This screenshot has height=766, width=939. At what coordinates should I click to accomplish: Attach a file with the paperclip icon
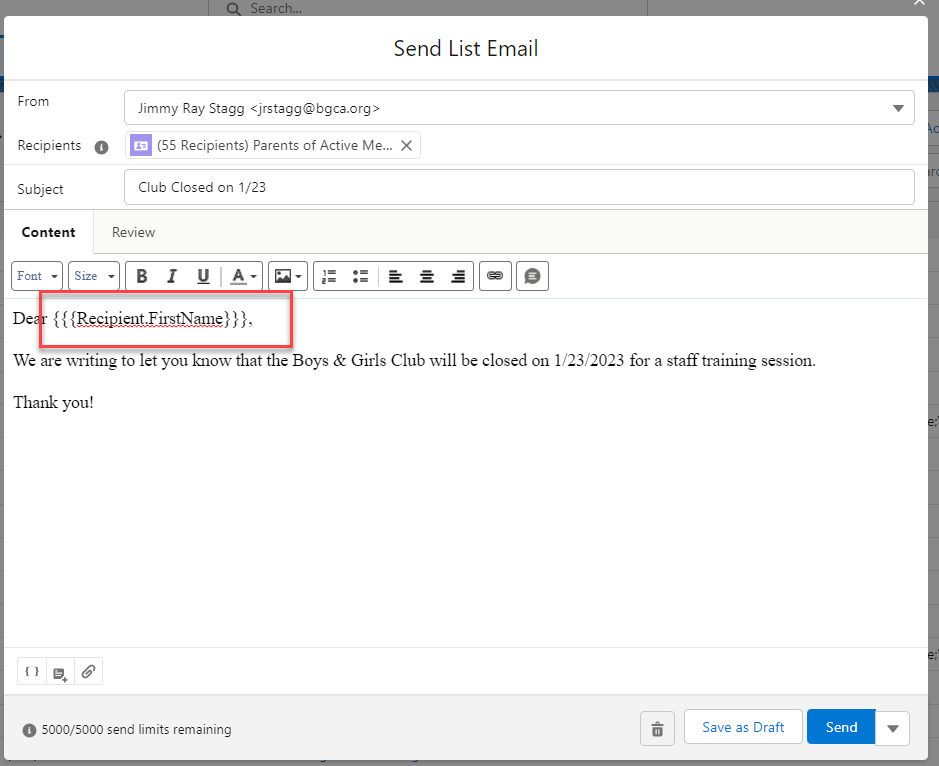(88, 671)
